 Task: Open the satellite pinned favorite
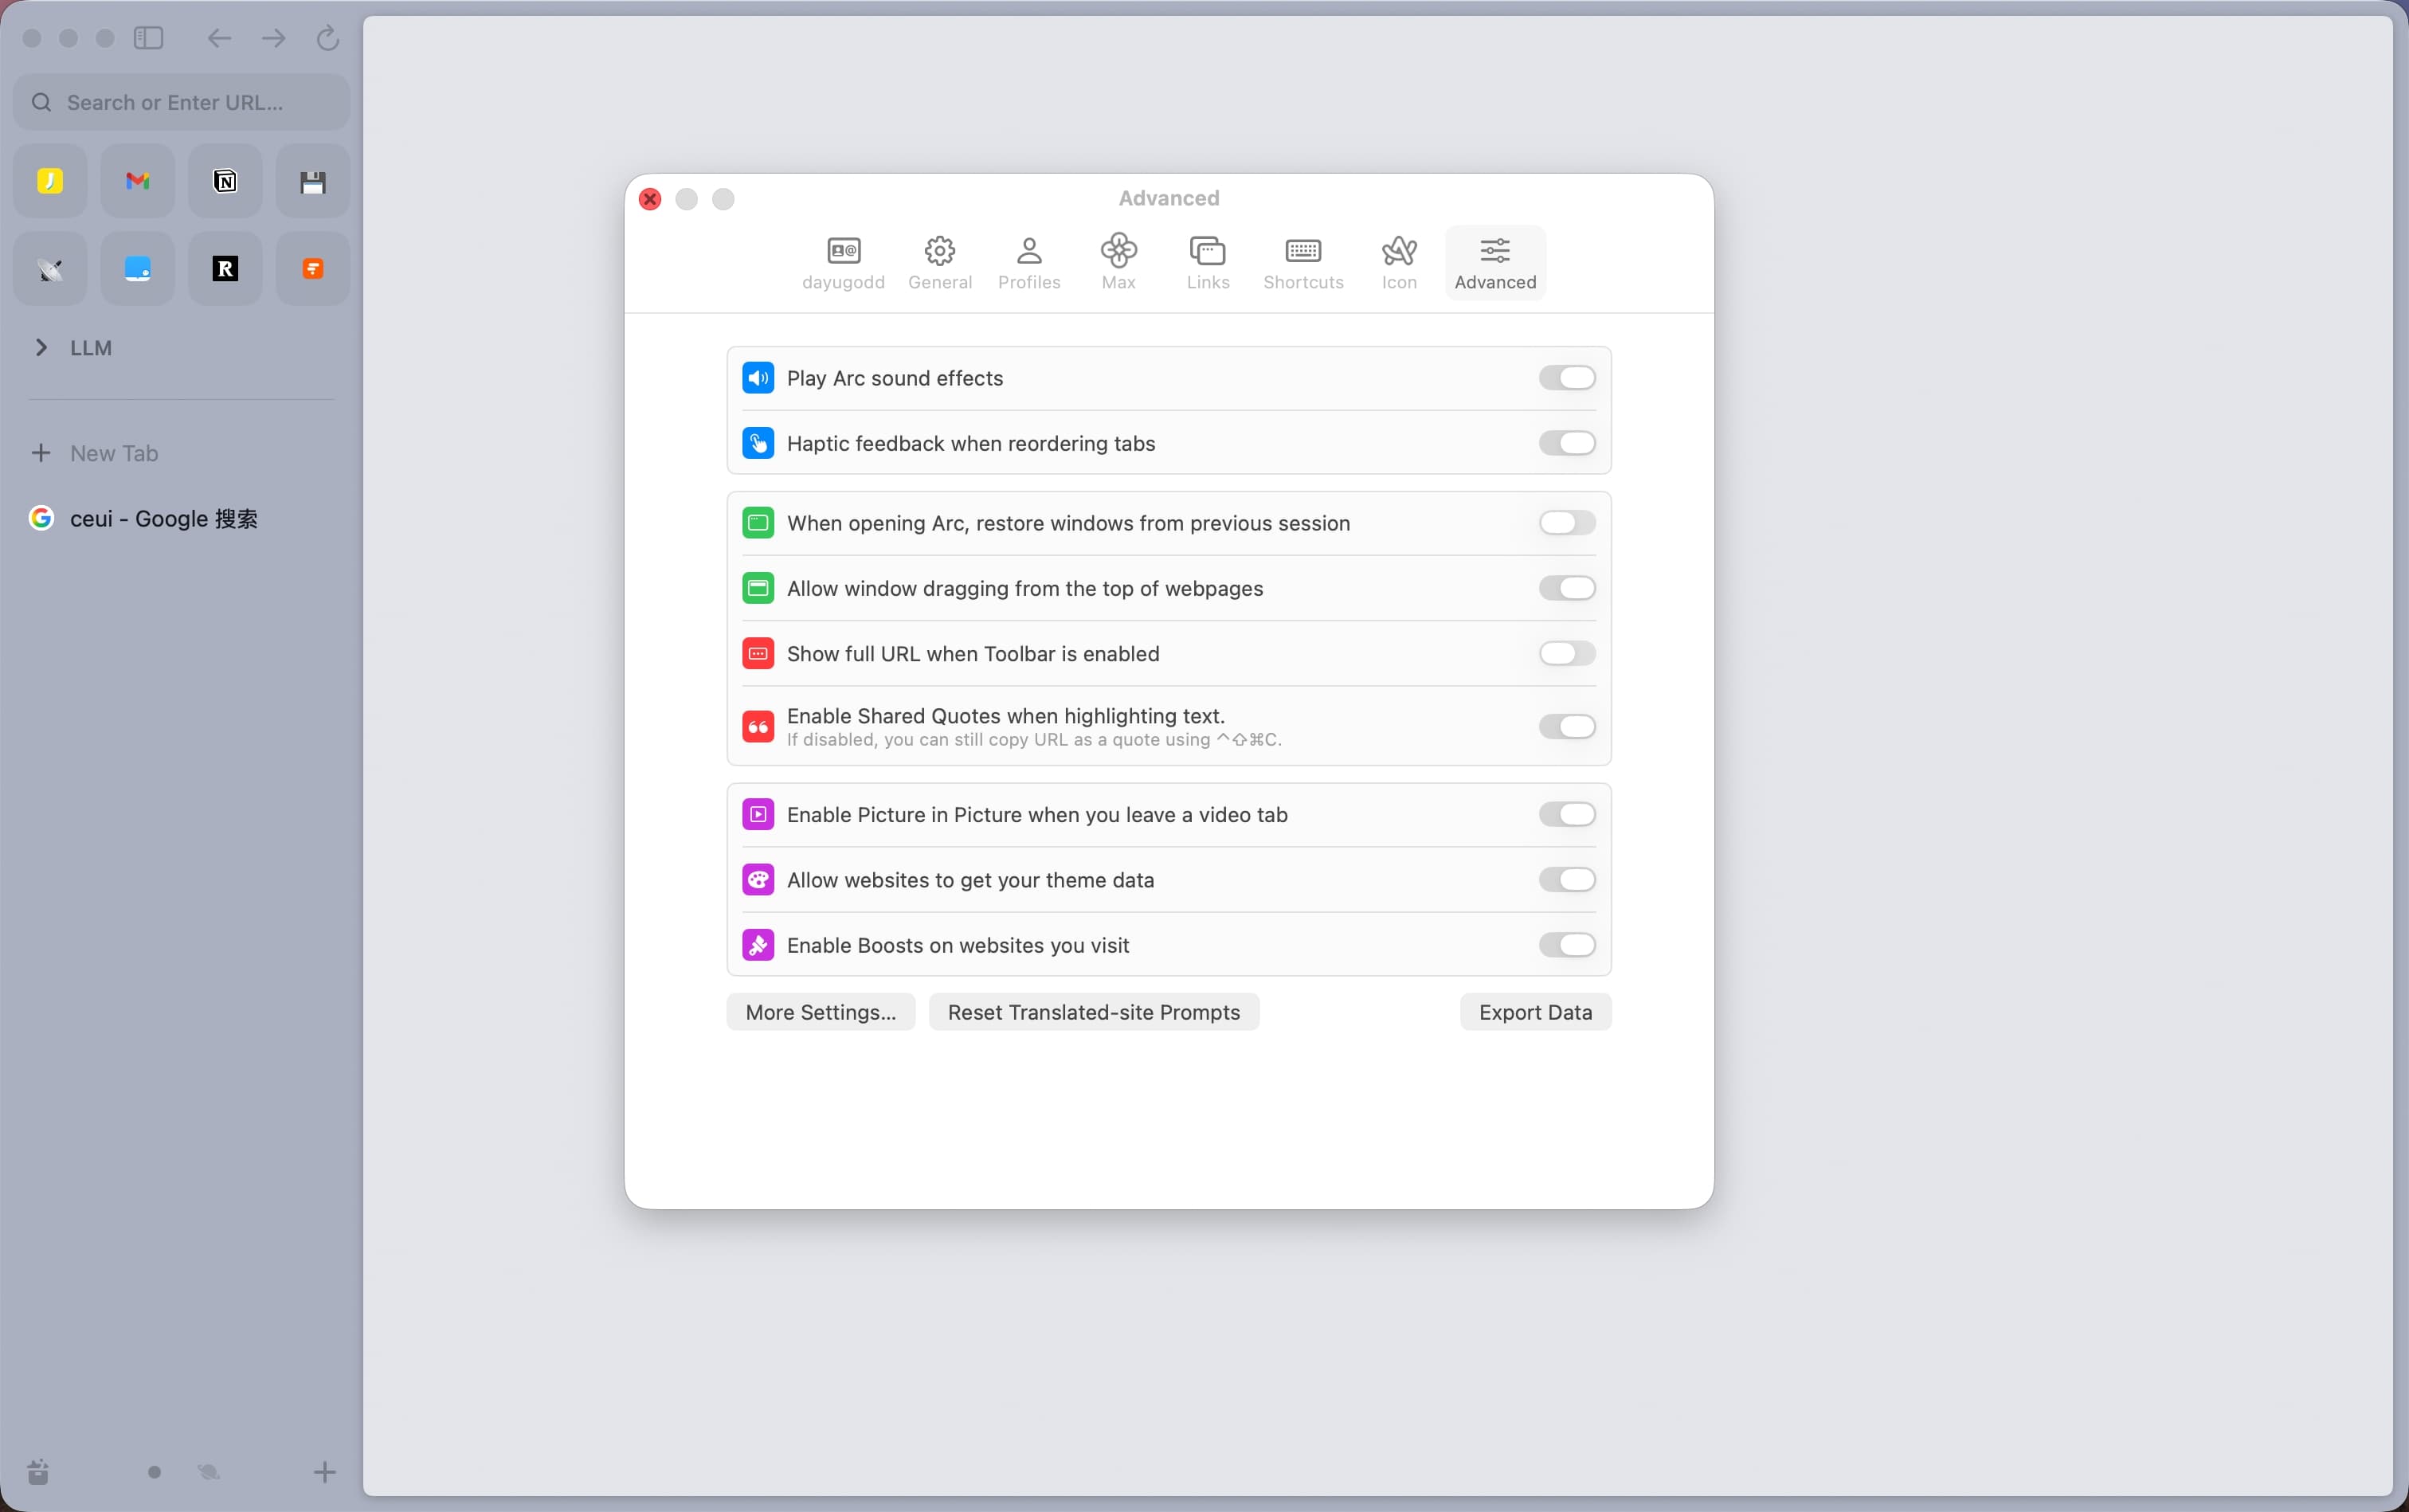[50, 268]
